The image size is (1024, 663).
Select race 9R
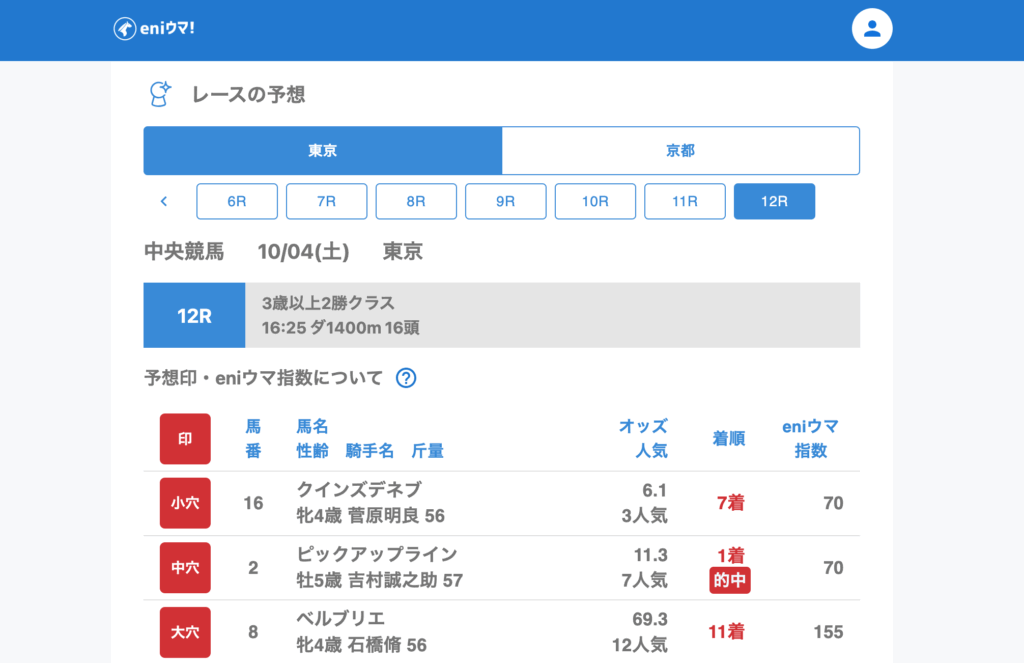pyautogui.click(x=505, y=201)
